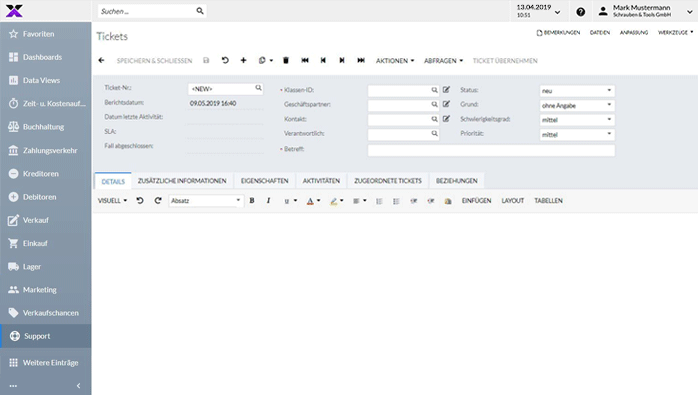Screen dimensions: 698x395
Task: Click the sidebar three-dots options
Action: coord(13,386)
